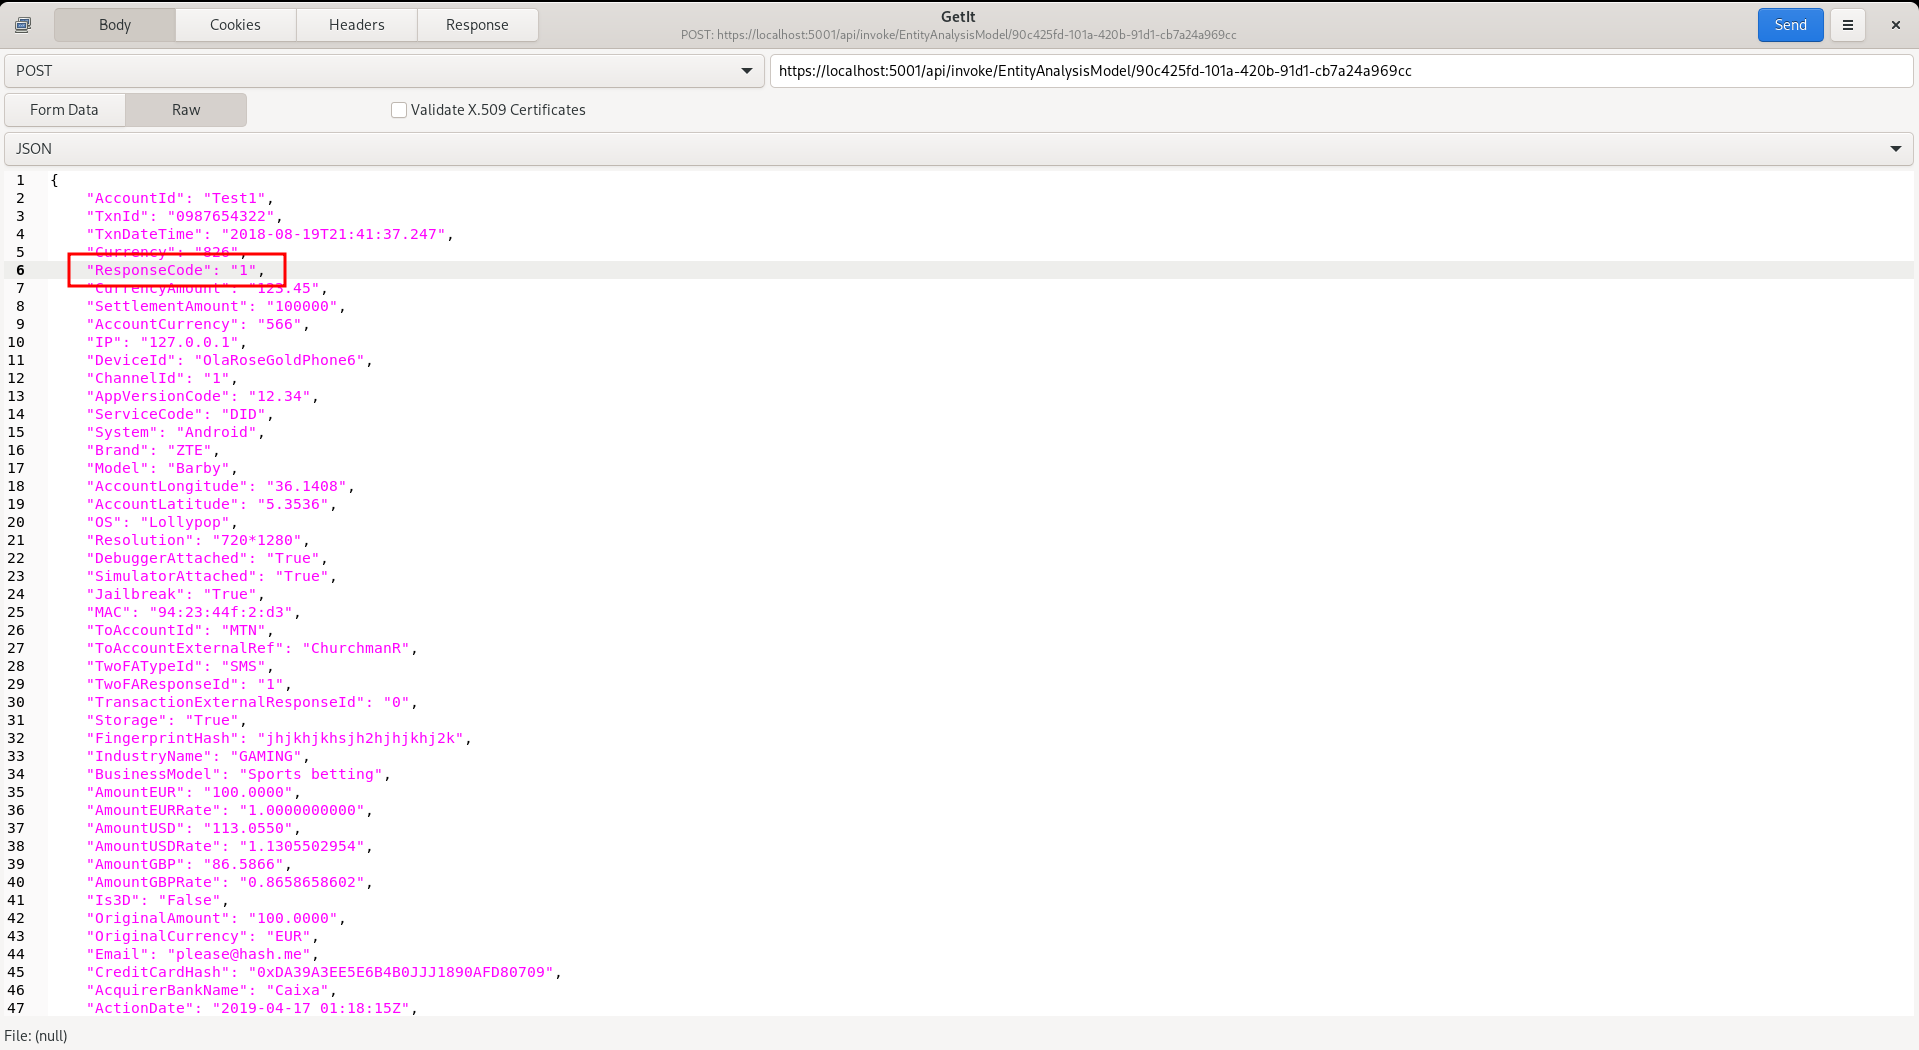Select the Form Data toggle
Screen dimensions: 1919x1050
pos(65,110)
